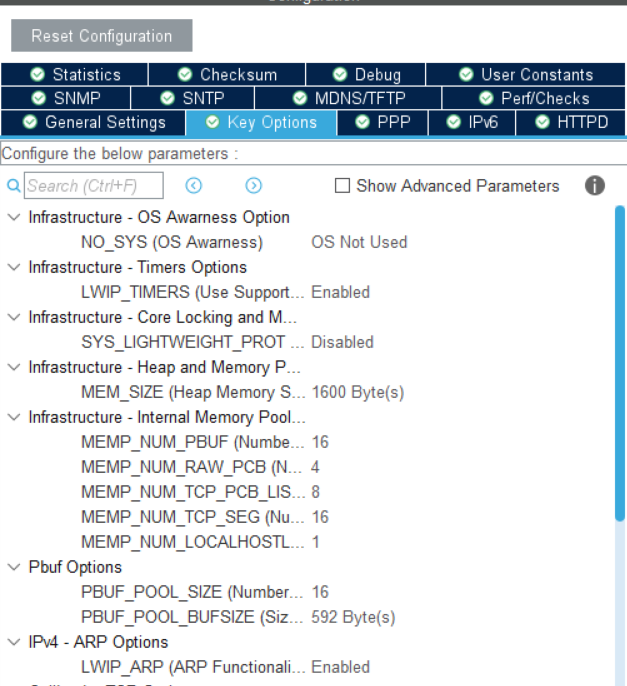Click value 8 of MEMP_NUM_TCP_PCB_LIS
627x686 pixels.
pyautogui.click(x=315, y=492)
